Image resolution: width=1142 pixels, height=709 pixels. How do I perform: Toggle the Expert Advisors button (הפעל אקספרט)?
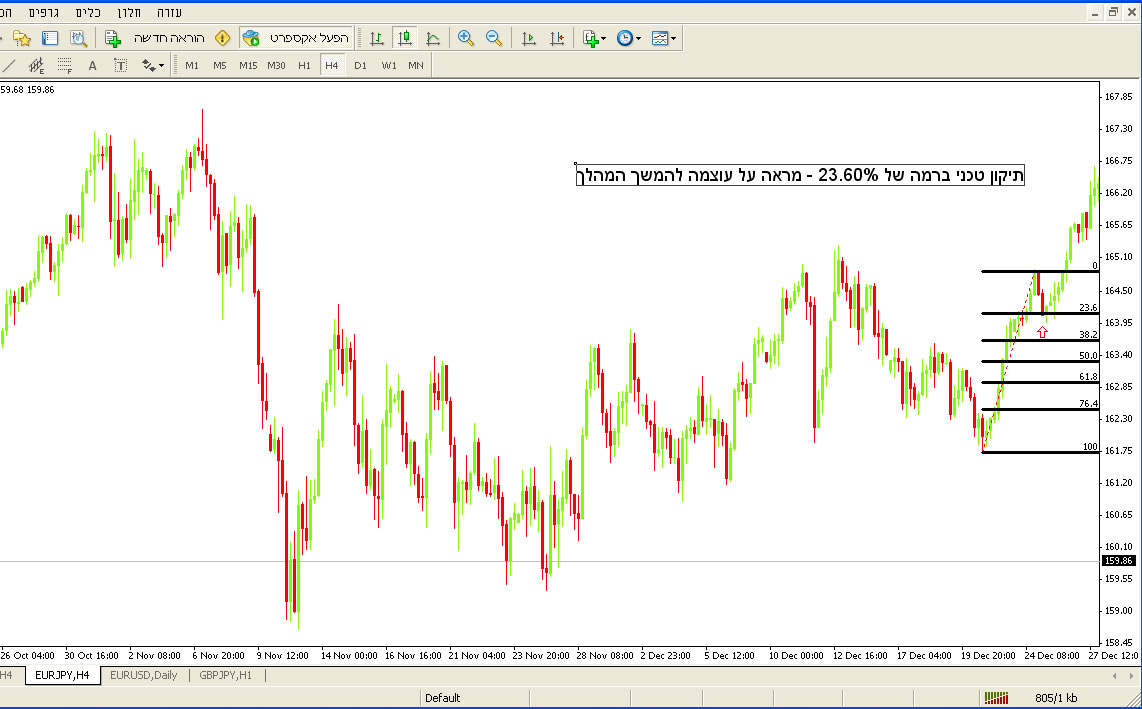[x=296, y=38]
